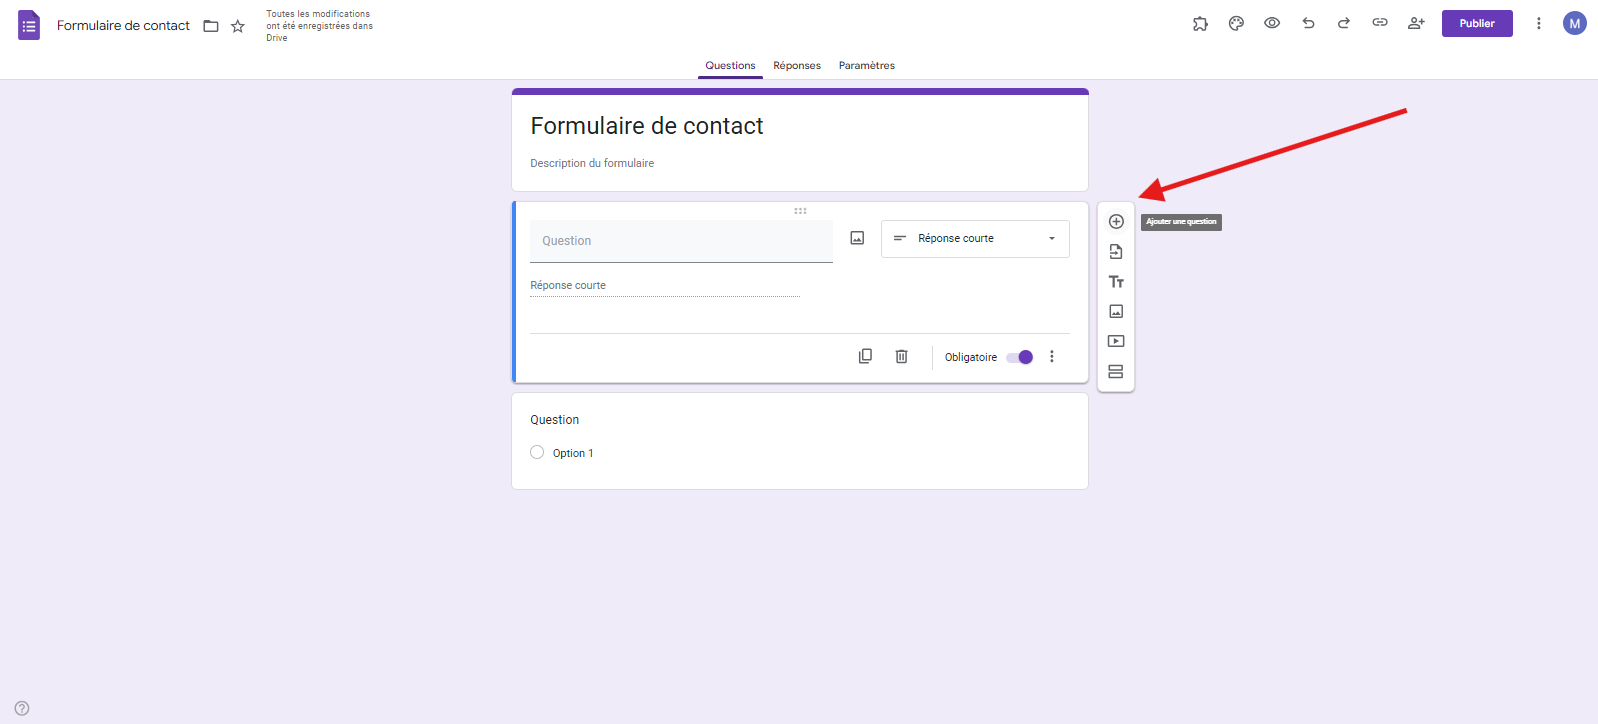Viewport: 1598px width, 724px height.
Task: Click the import questions icon
Action: (1116, 252)
